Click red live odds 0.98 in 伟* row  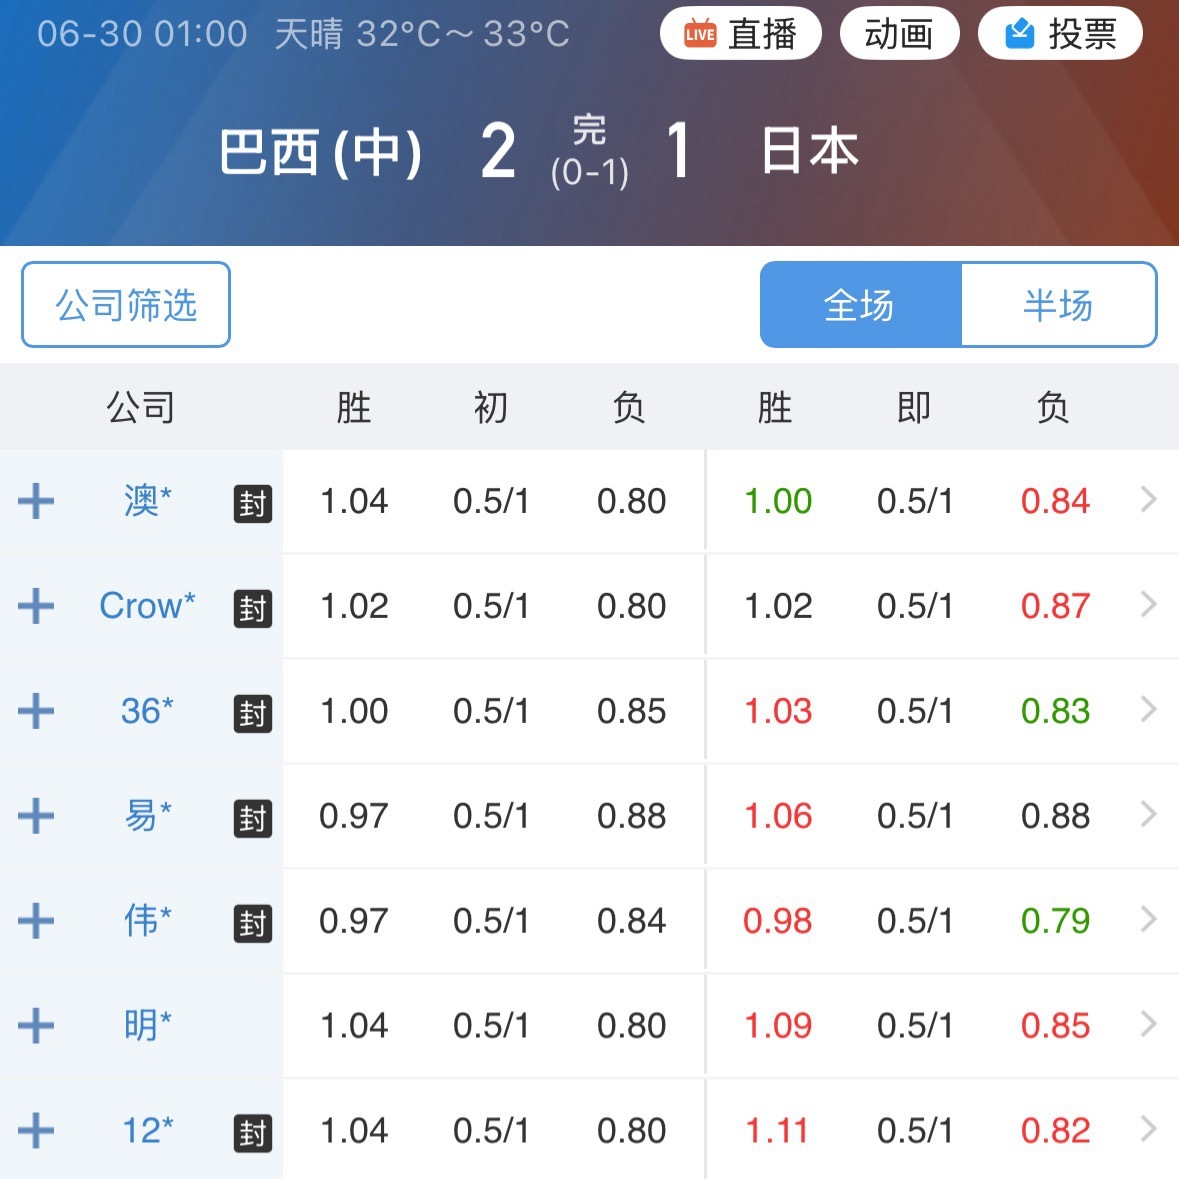778,921
